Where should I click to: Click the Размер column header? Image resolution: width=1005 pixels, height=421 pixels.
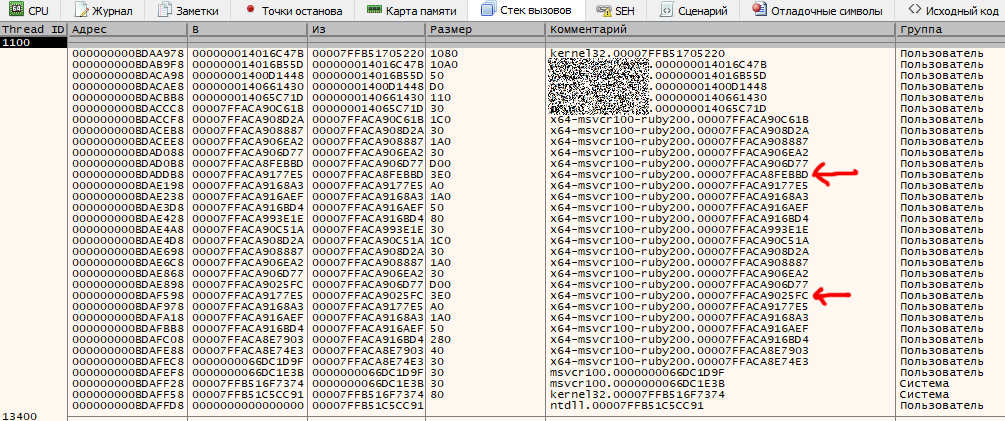tap(486, 30)
